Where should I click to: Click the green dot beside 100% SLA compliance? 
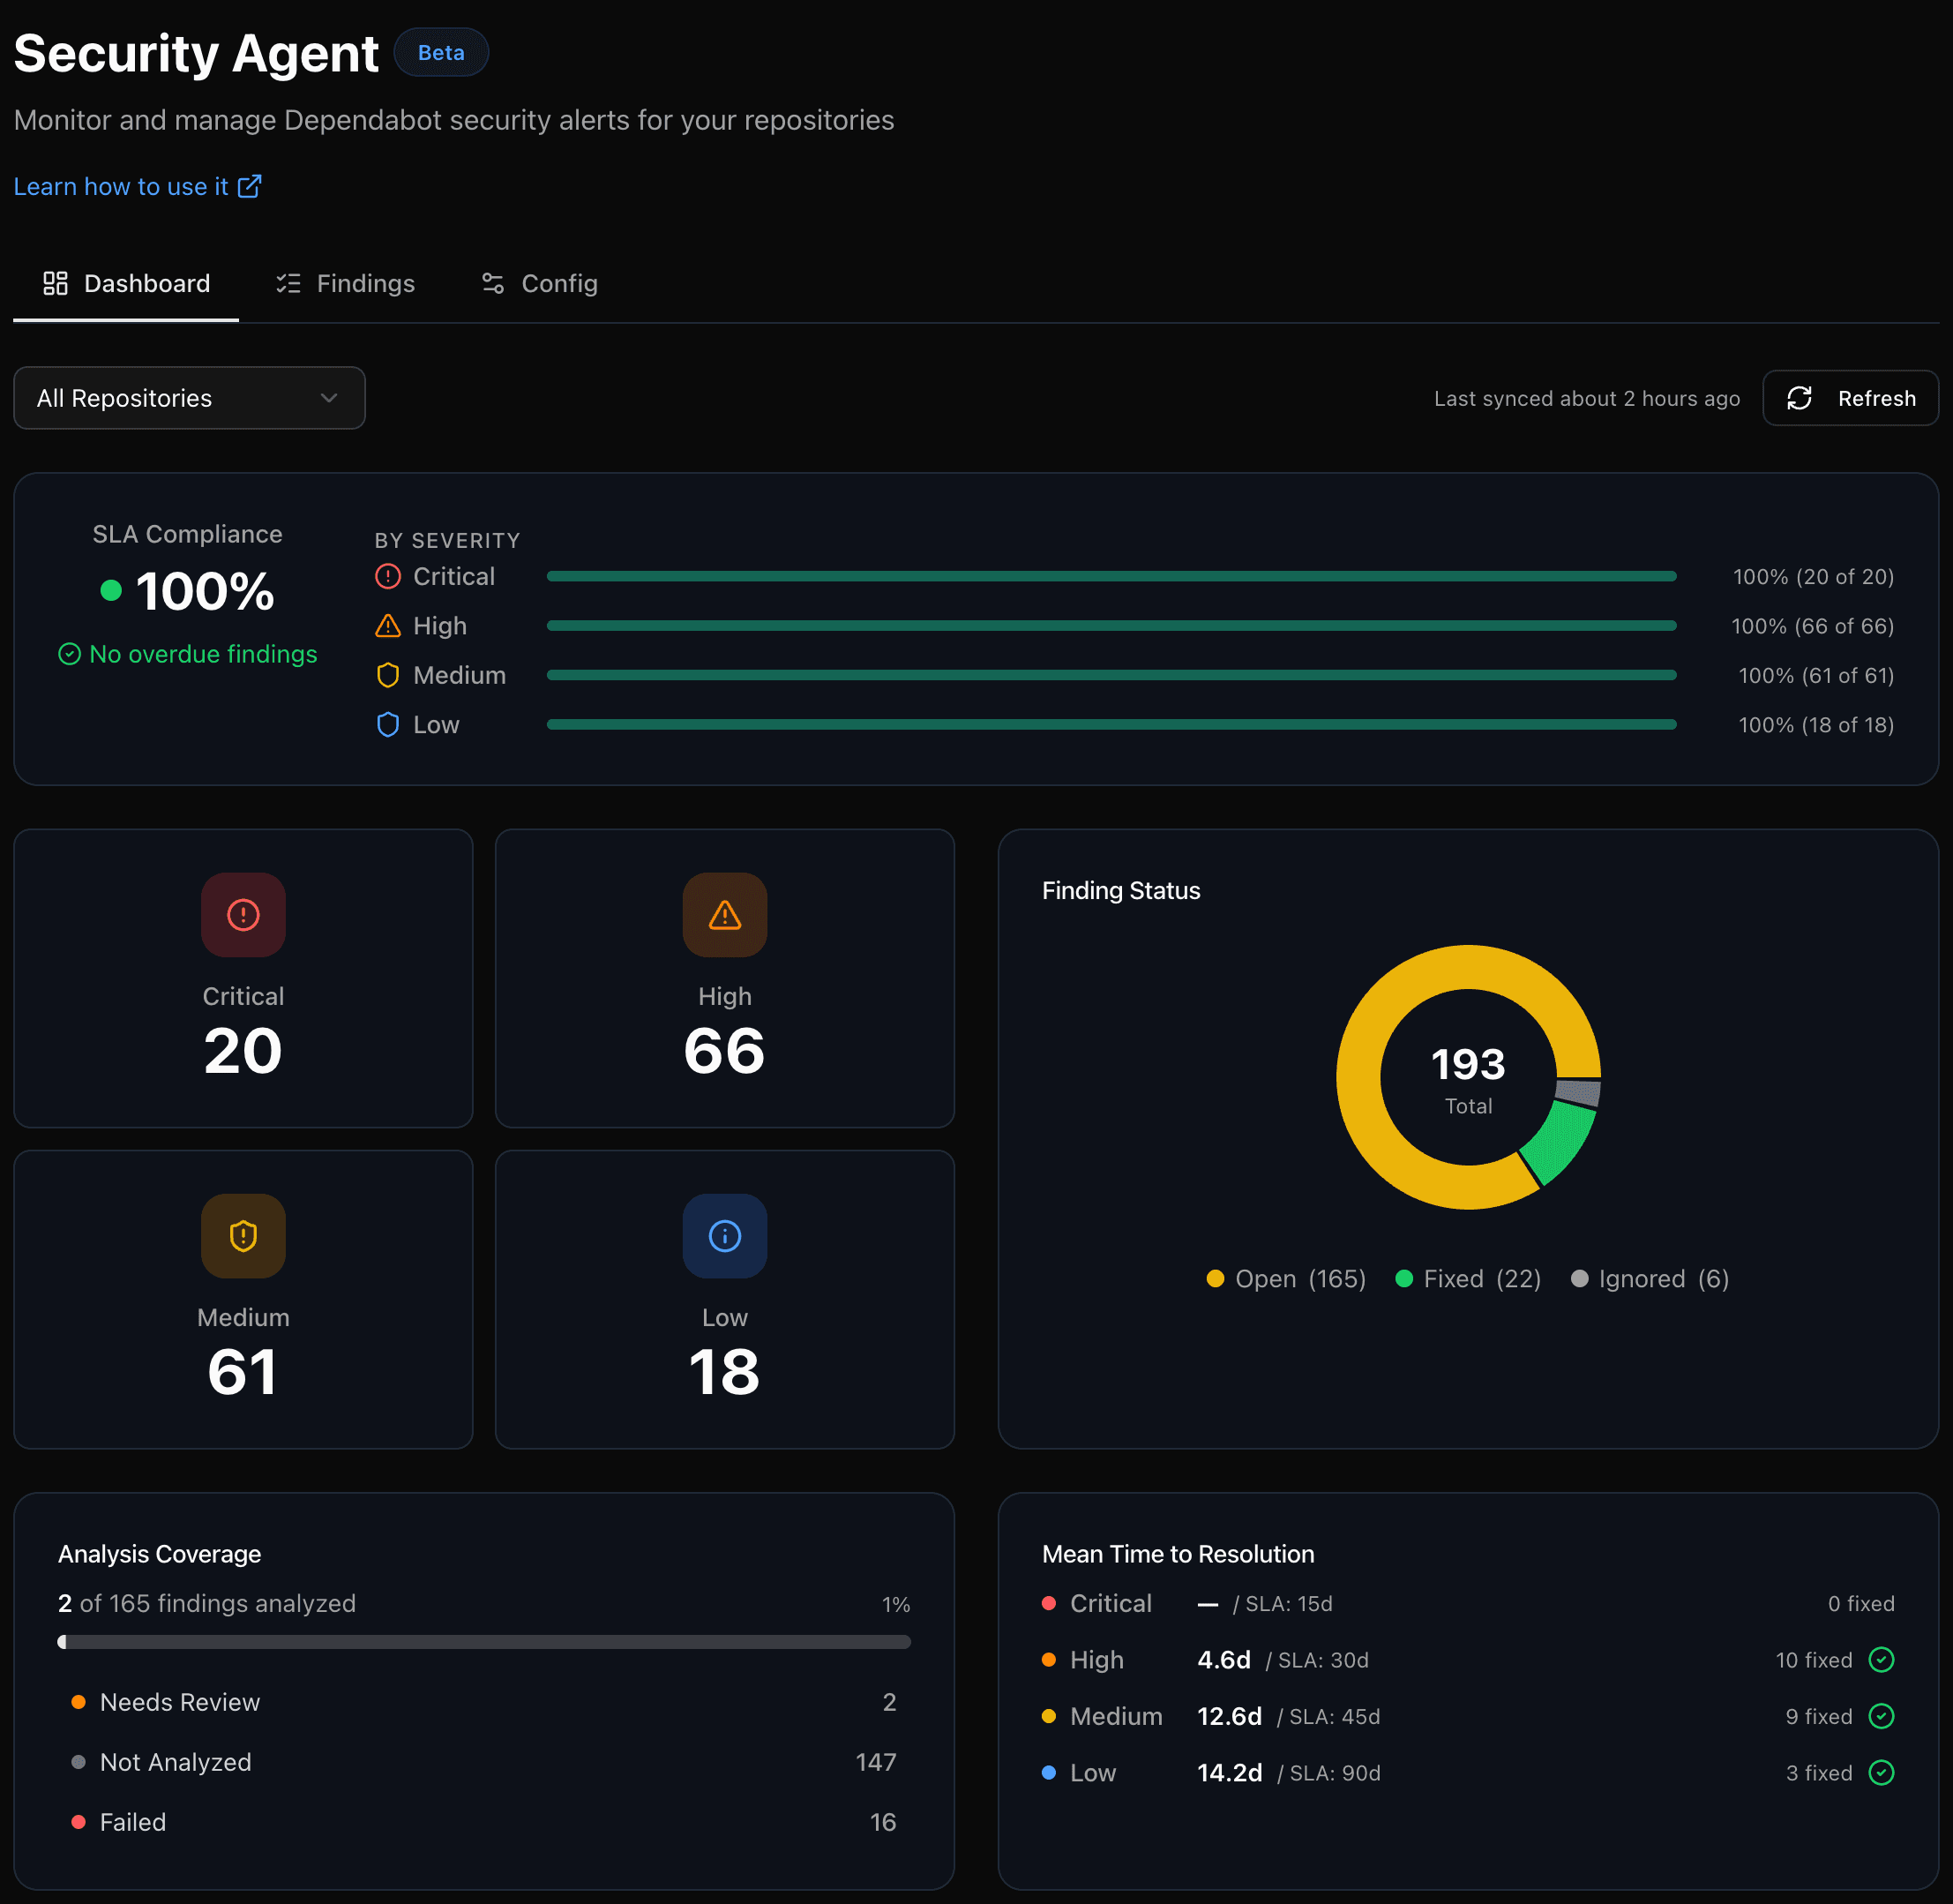coord(111,590)
